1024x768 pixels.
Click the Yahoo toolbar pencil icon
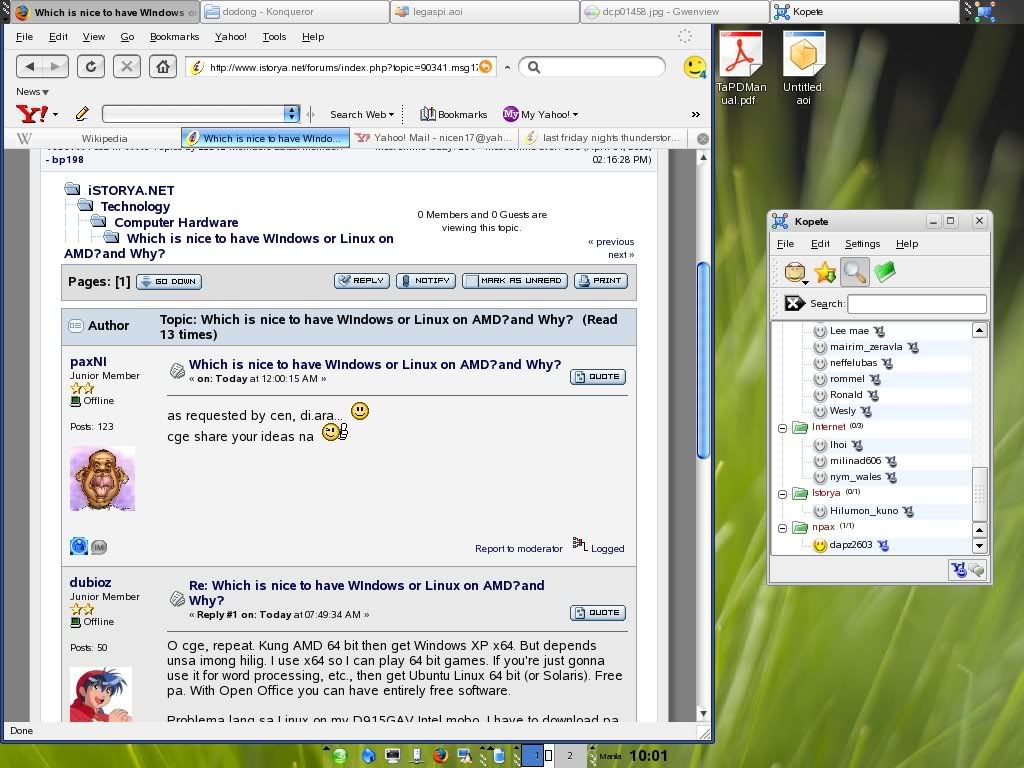tap(82, 114)
